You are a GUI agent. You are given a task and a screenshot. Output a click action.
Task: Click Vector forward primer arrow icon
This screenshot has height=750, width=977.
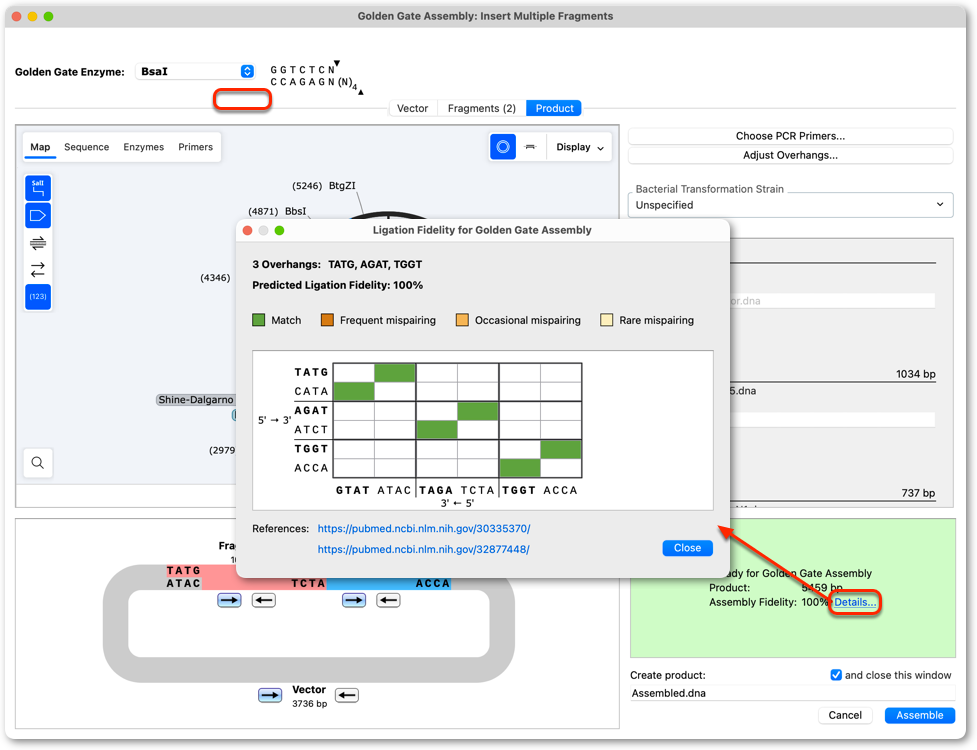point(270,695)
